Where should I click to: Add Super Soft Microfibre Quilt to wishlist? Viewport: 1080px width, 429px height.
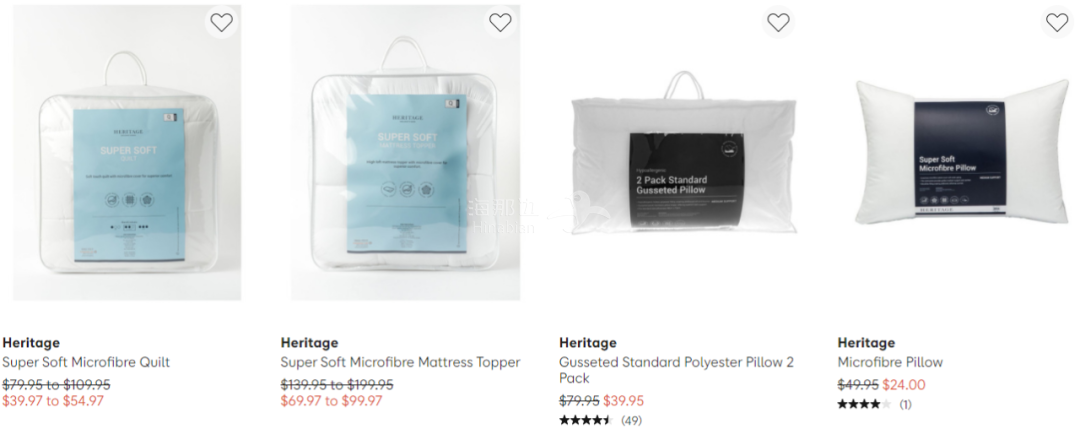pos(221,22)
